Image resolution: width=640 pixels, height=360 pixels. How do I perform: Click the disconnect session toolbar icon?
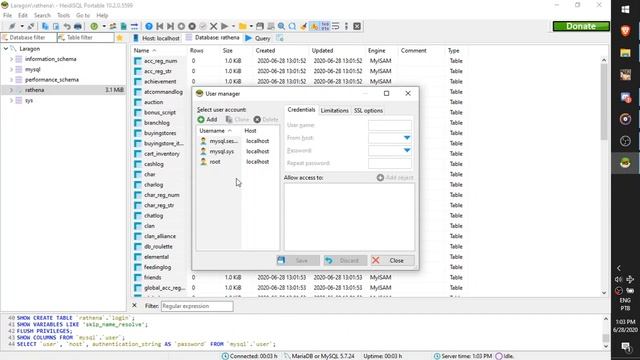click(31, 27)
